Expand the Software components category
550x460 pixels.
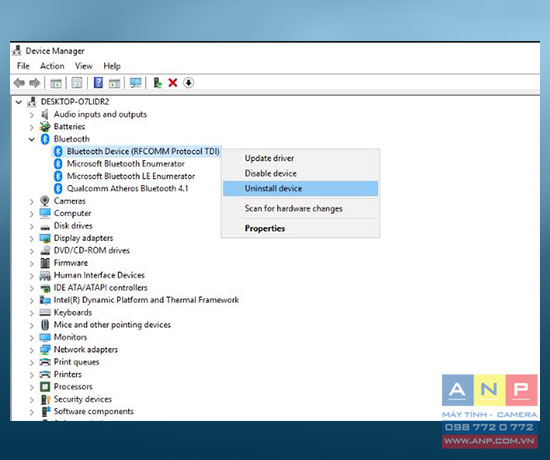(x=32, y=412)
